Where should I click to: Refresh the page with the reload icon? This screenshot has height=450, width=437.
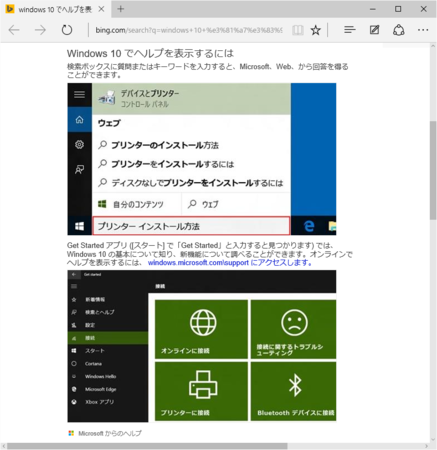click(67, 30)
